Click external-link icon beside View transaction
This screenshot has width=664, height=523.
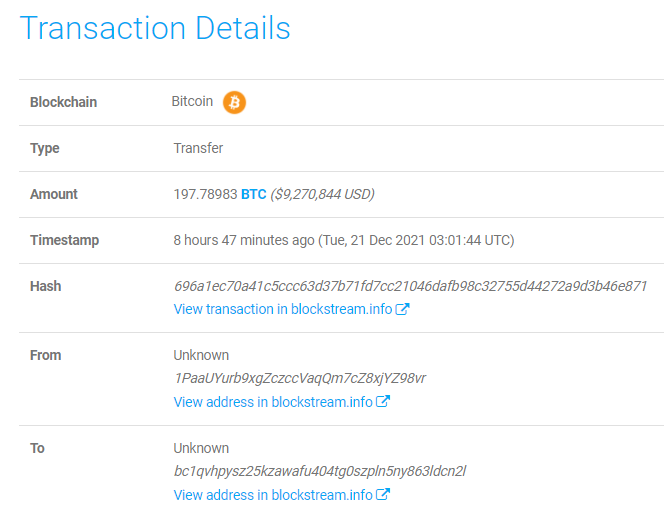(x=403, y=309)
